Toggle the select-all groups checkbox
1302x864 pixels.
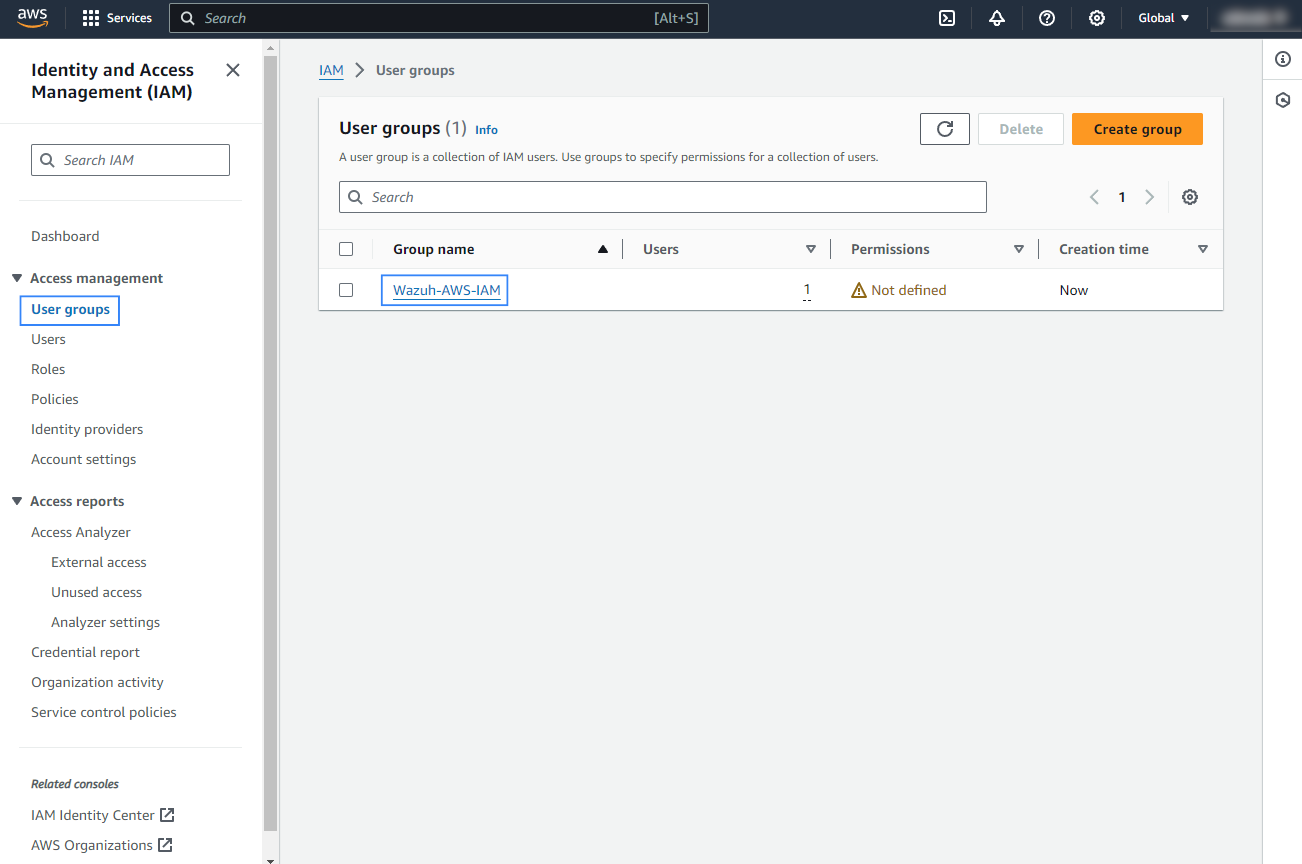(346, 249)
